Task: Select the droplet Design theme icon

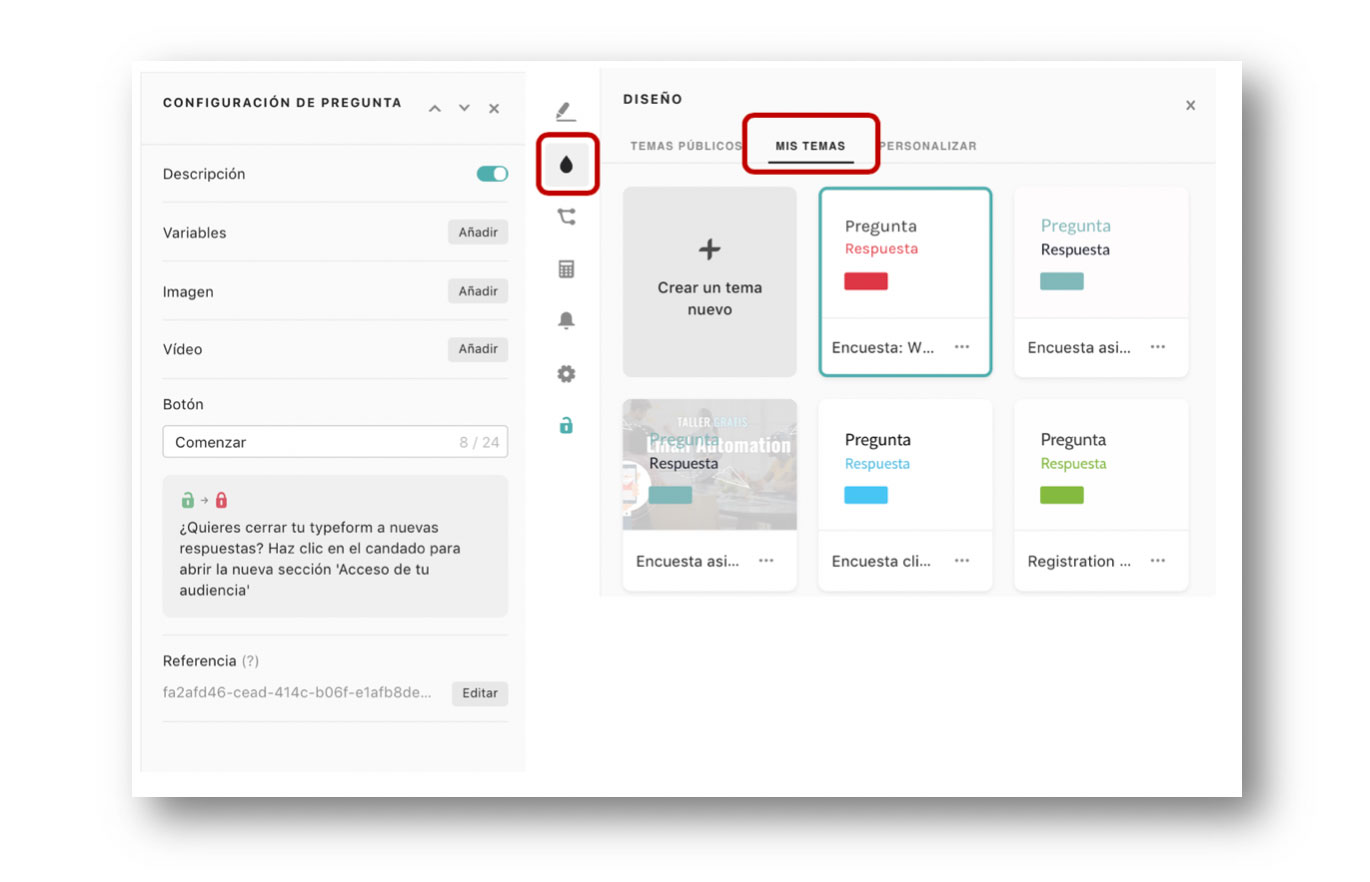Action: coord(566,164)
